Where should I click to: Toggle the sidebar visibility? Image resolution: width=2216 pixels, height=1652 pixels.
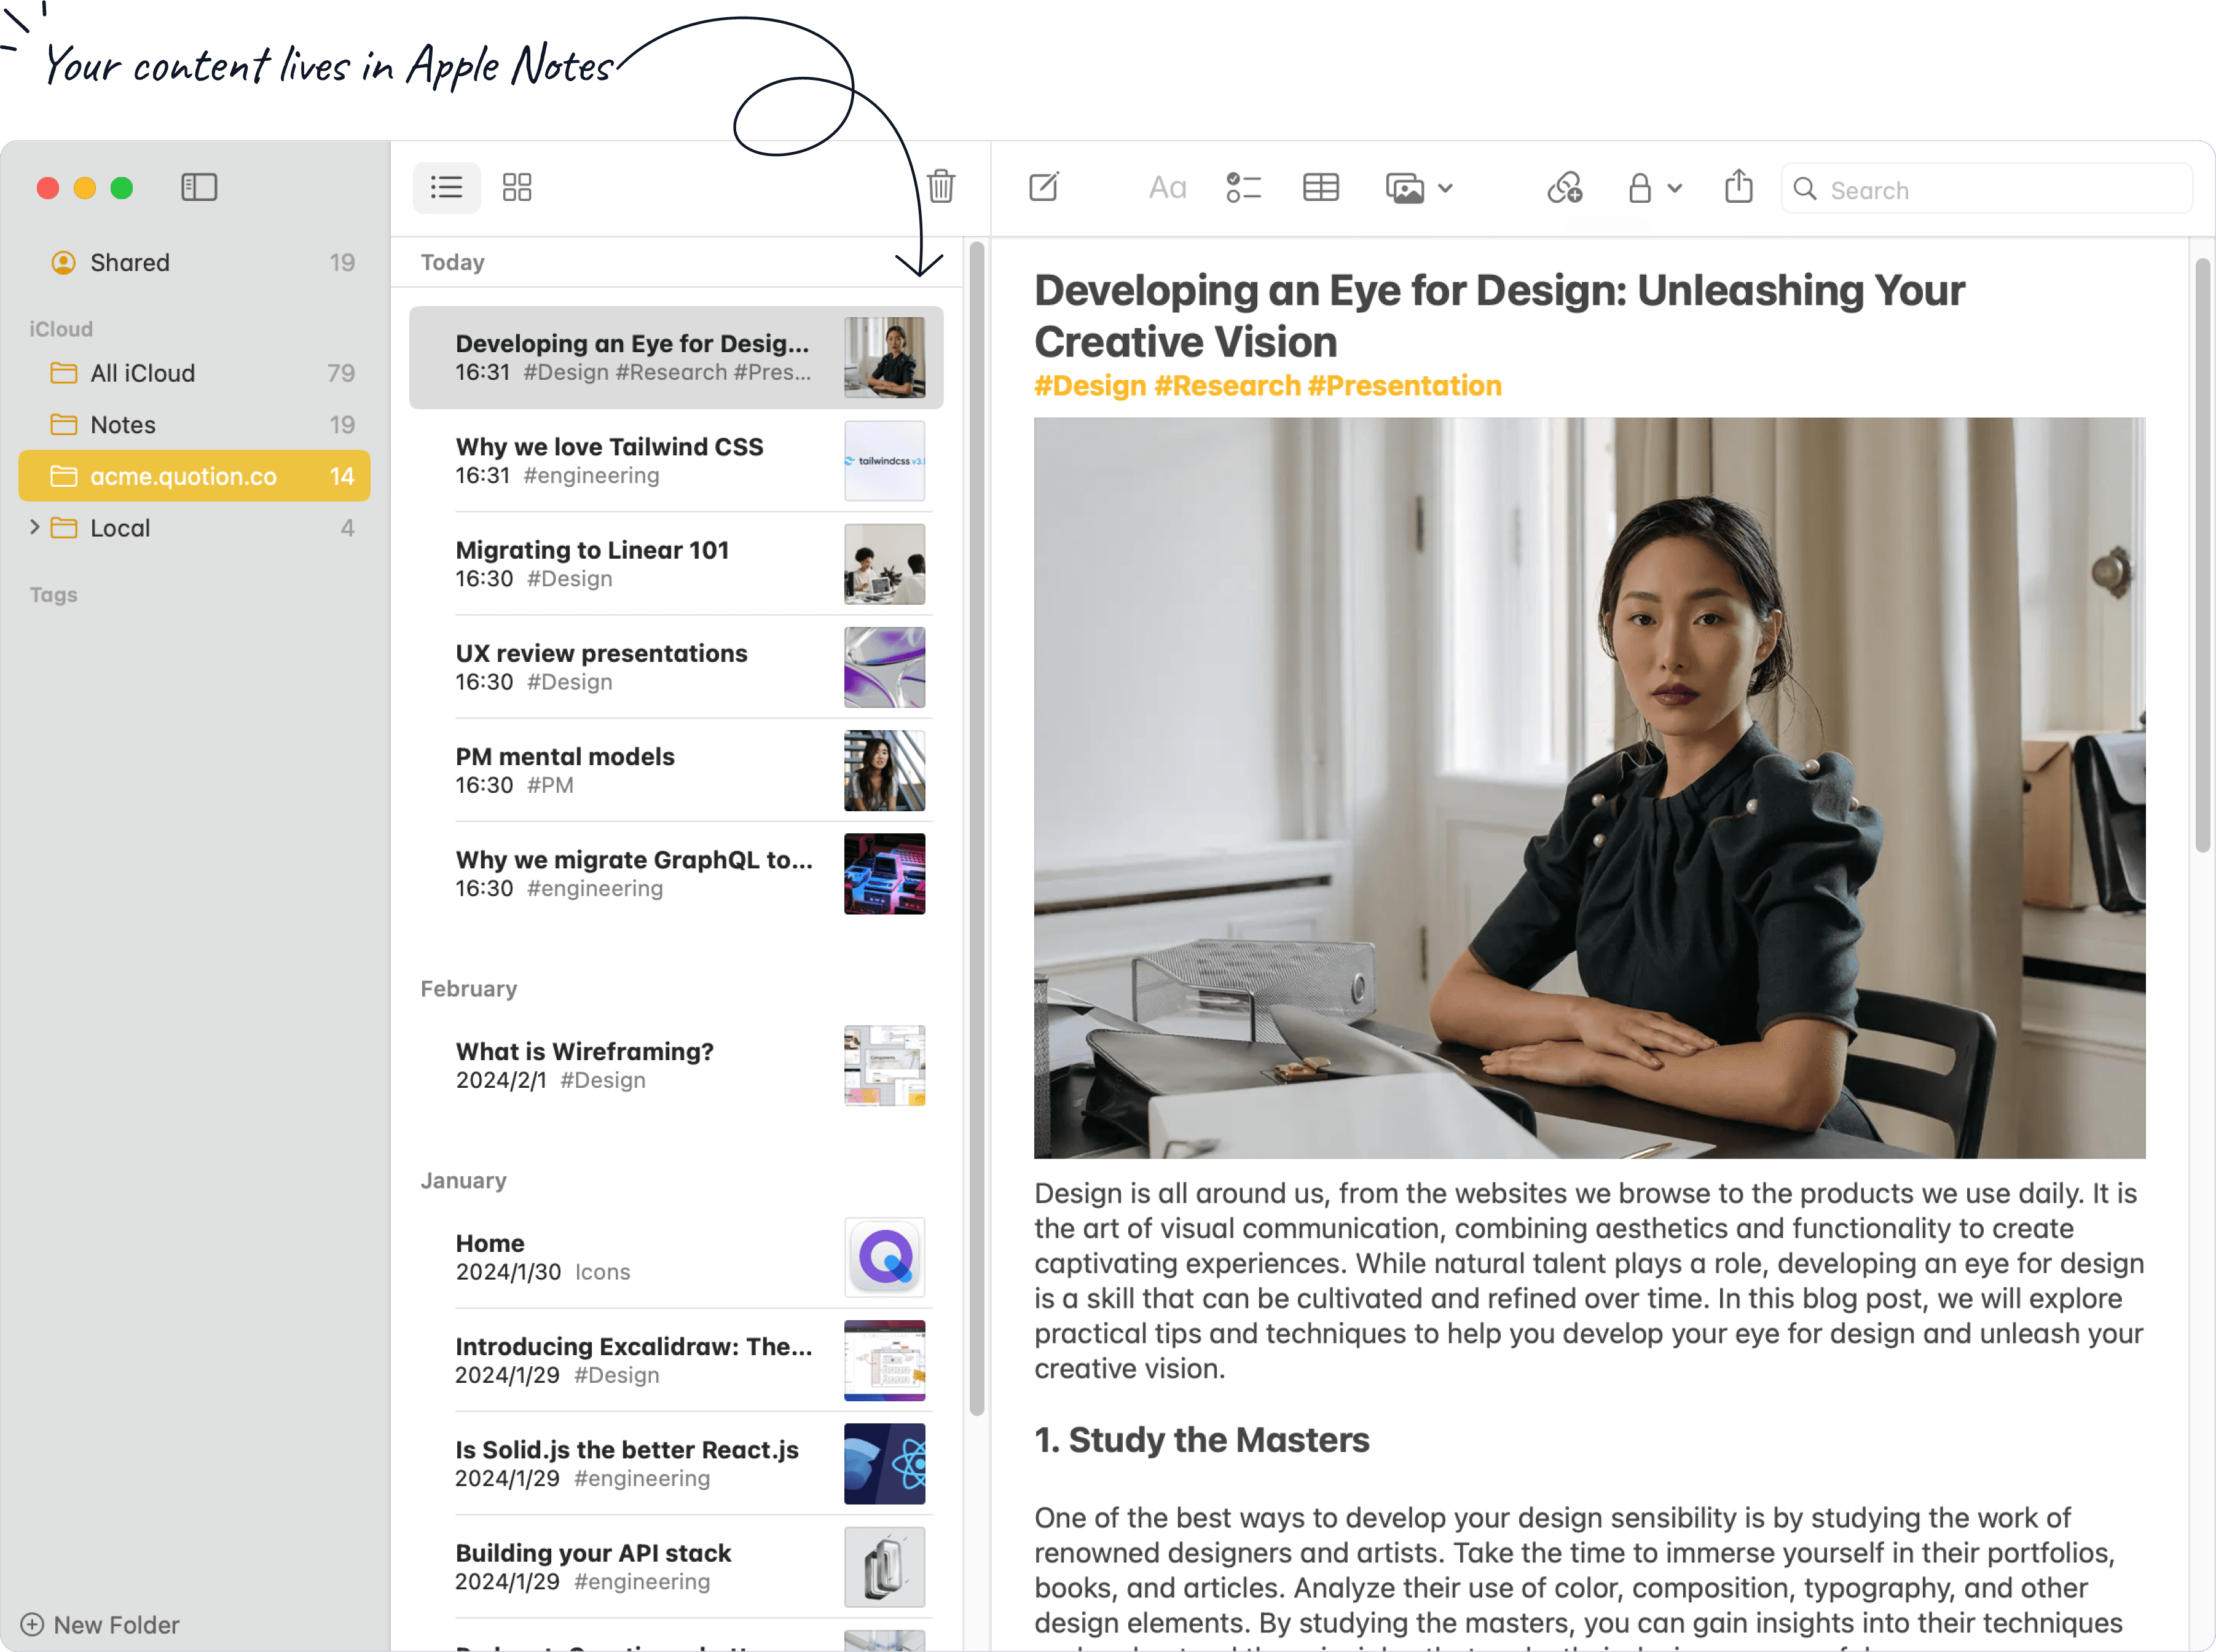tap(199, 187)
